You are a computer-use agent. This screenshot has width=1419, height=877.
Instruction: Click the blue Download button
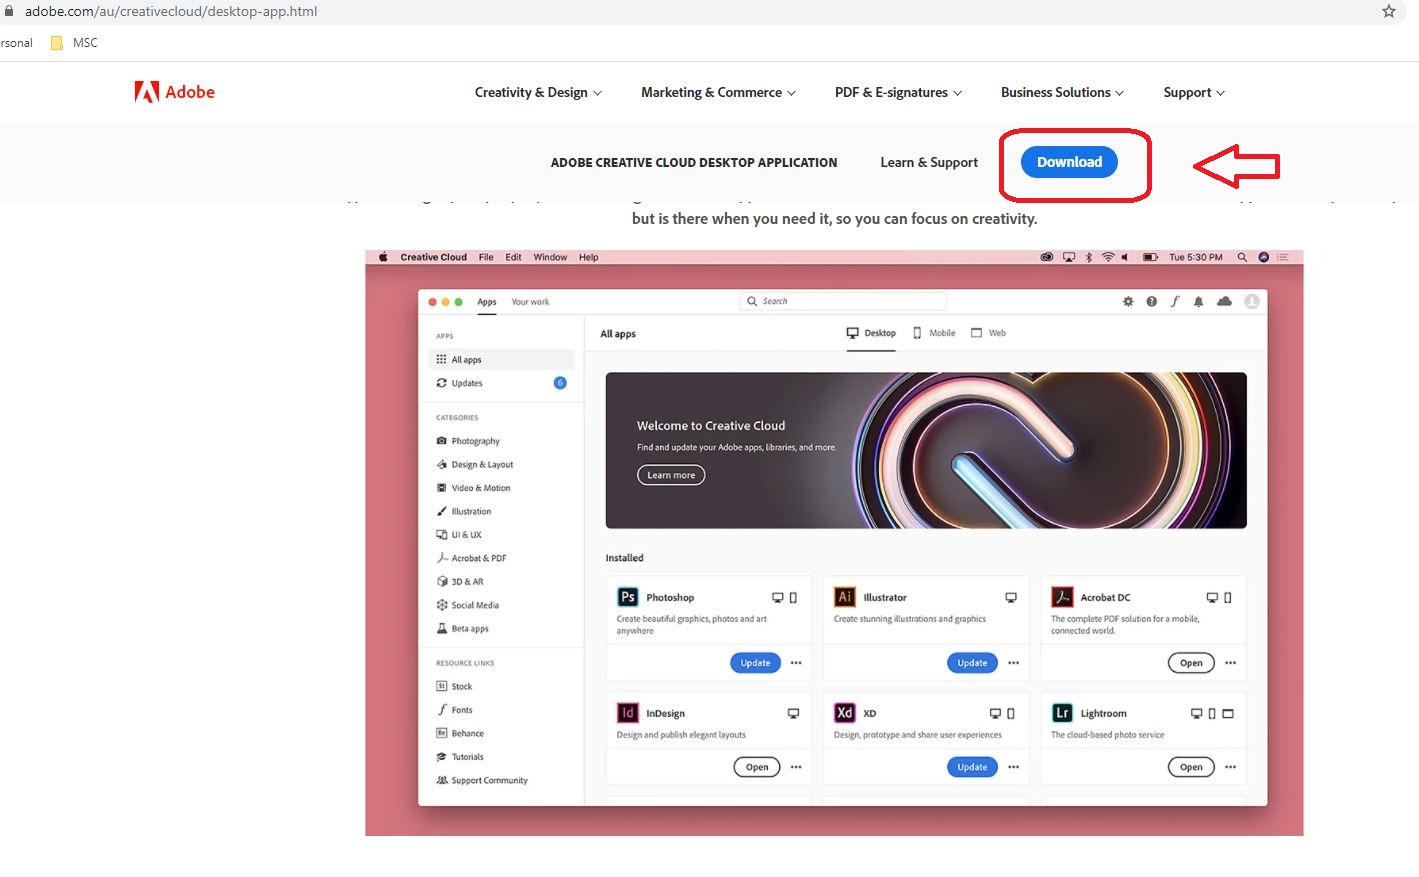1069,162
